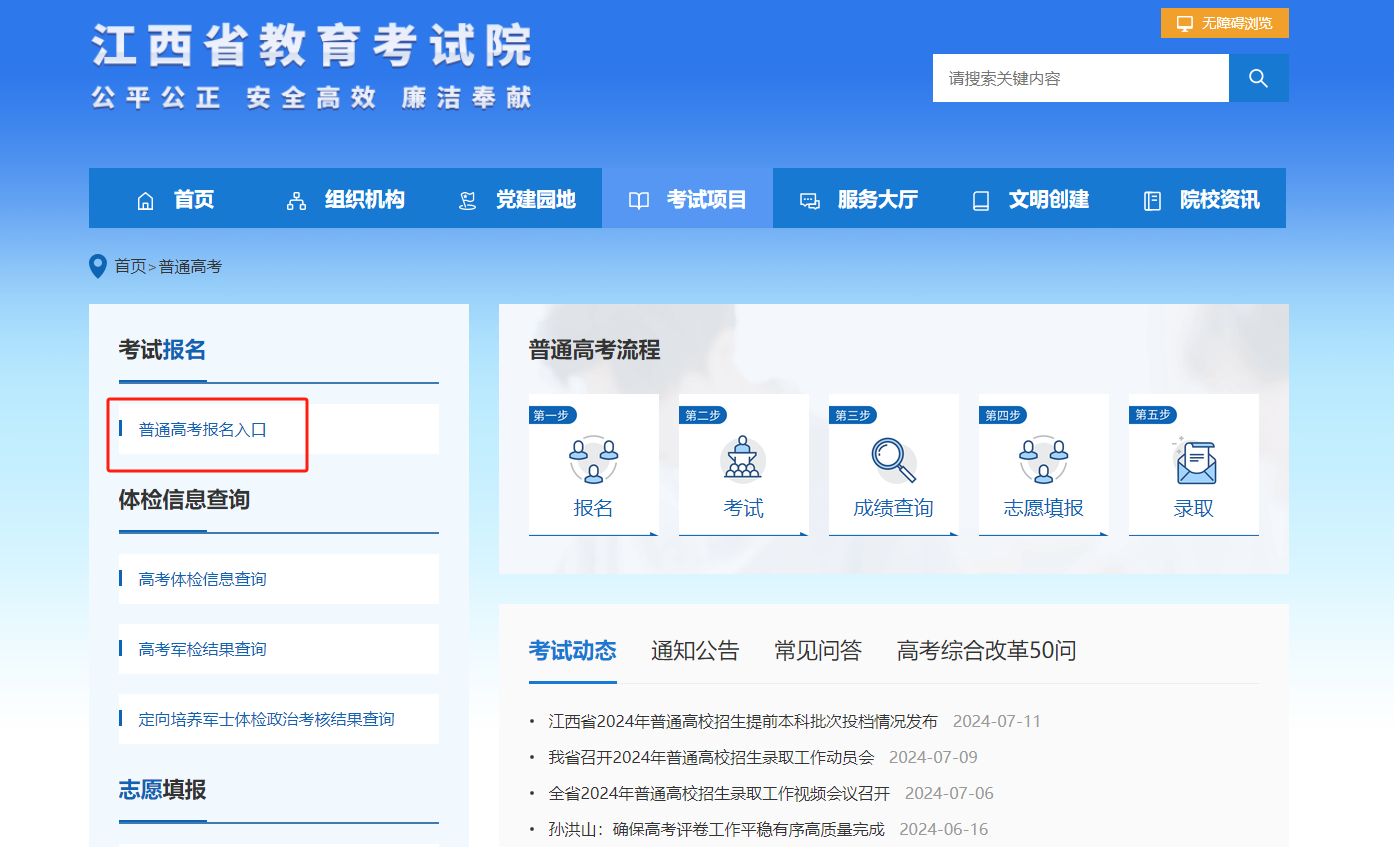Click the 第一步 step badge
Image resolution: width=1394 pixels, height=847 pixels.
(x=552, y=415)
